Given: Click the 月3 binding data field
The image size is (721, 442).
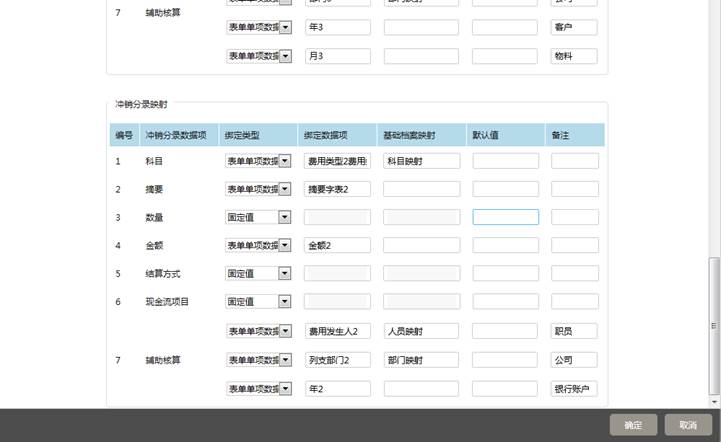Looking at the screenshot, I should coord(337,57).
